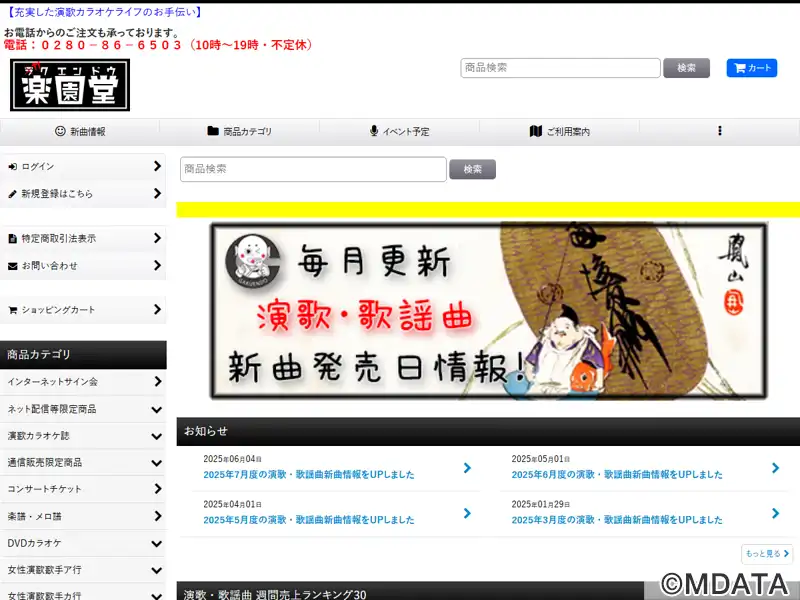Open the 2025年6月度 新曲情報 notice link
The image size is (800, 600).
tap(617, 474)
